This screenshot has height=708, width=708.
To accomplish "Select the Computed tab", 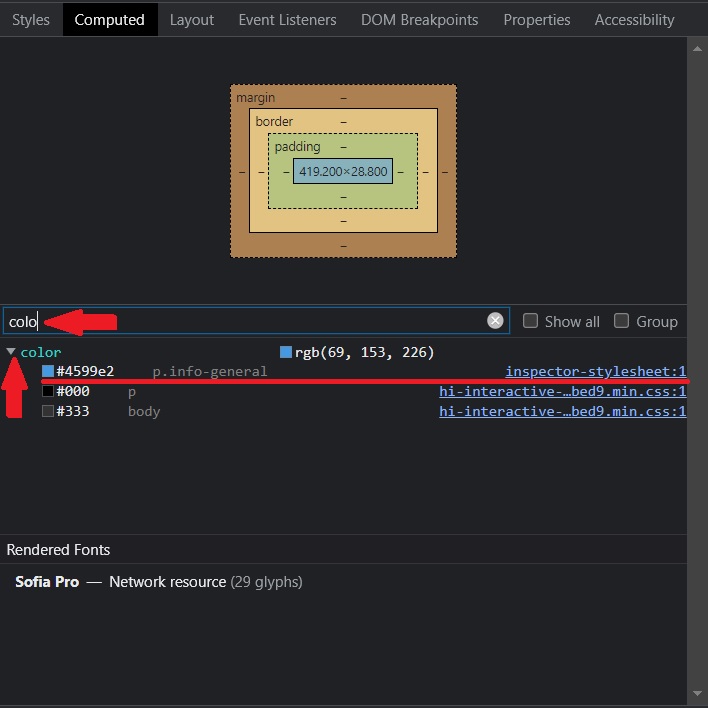I will [x=110, y=20].
